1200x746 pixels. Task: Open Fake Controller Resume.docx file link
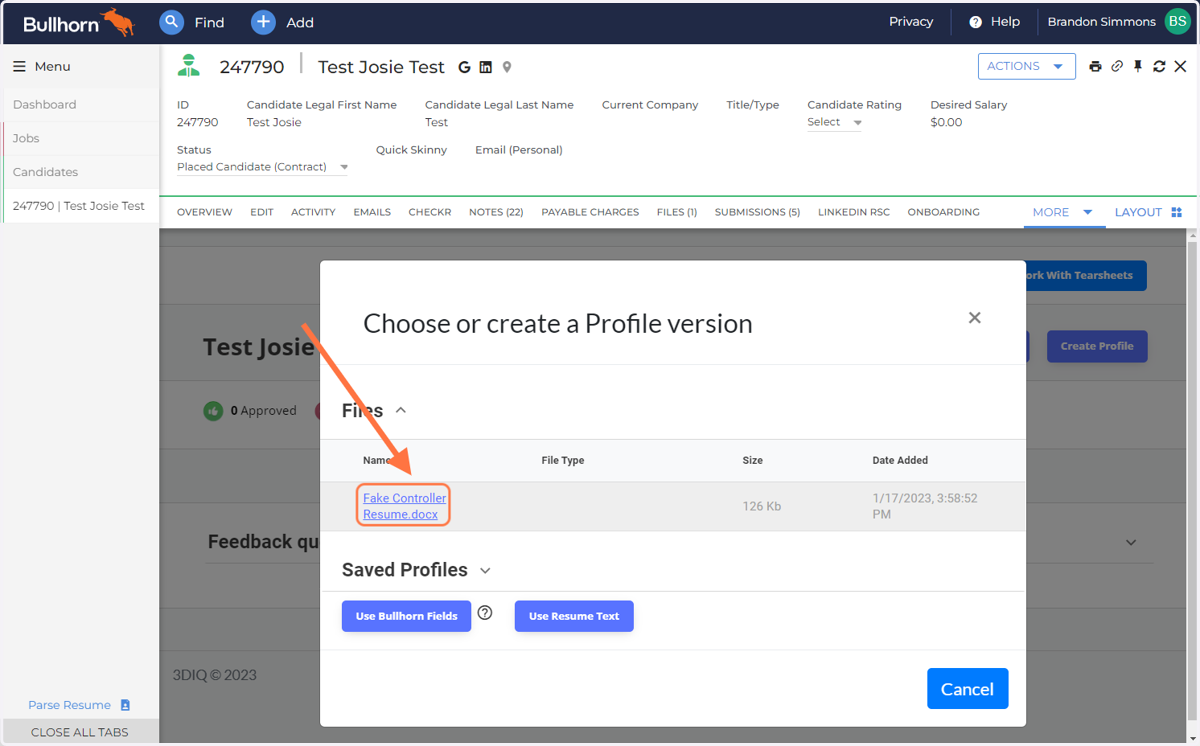tap(404, 506)
